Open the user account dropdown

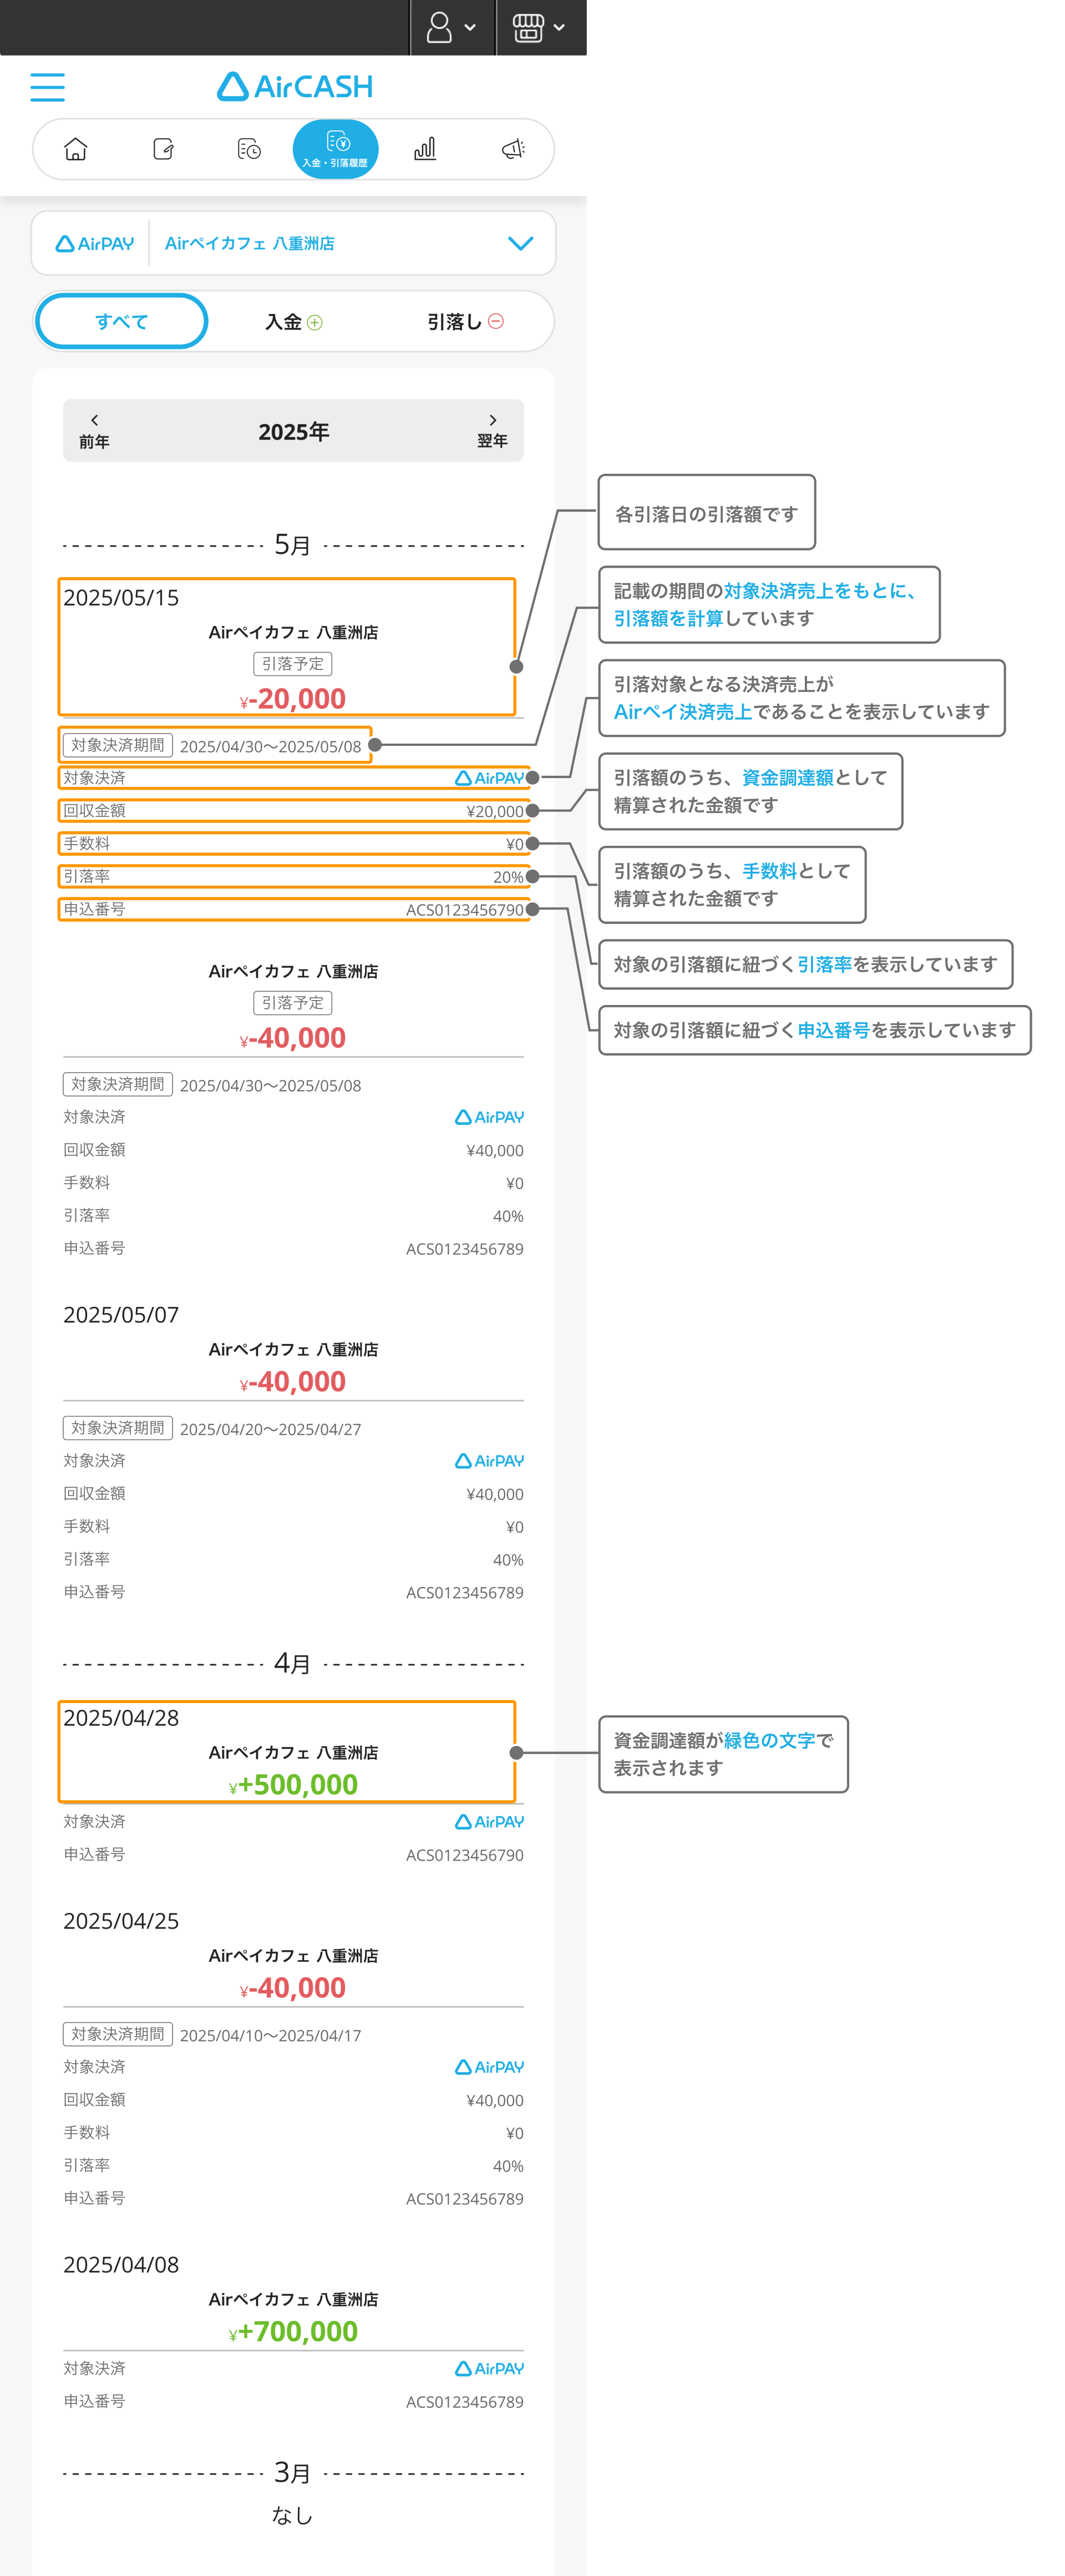tap(452, 27)
